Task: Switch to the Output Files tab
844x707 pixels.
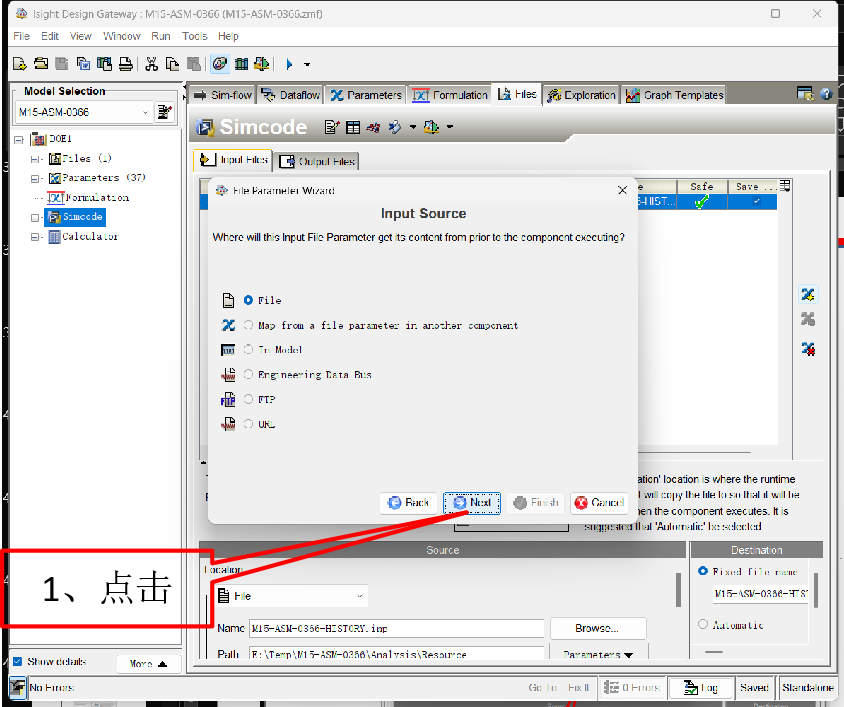Action: coord(317,161)
